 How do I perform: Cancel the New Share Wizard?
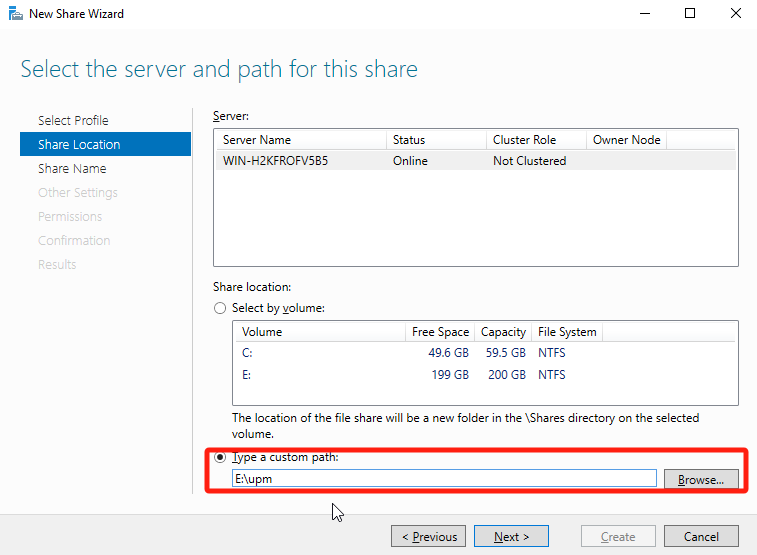click(x=700, y=537)
